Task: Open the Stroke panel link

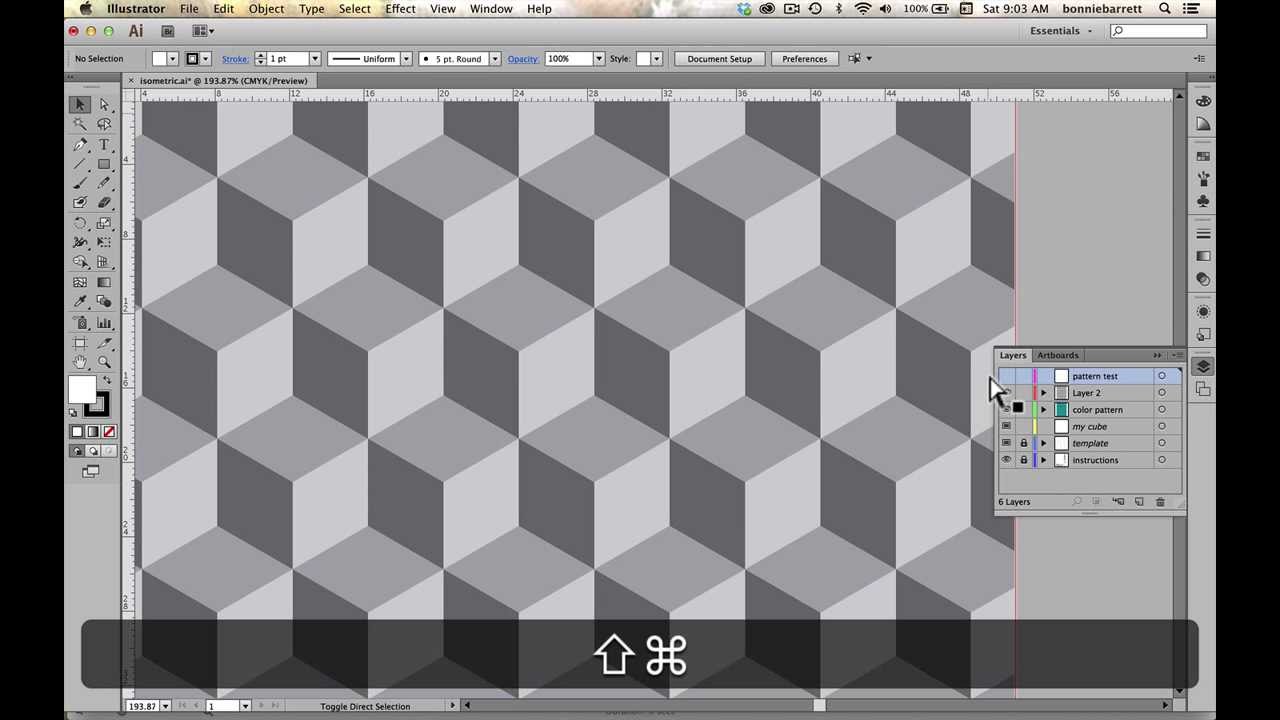Action: [235, 59]
